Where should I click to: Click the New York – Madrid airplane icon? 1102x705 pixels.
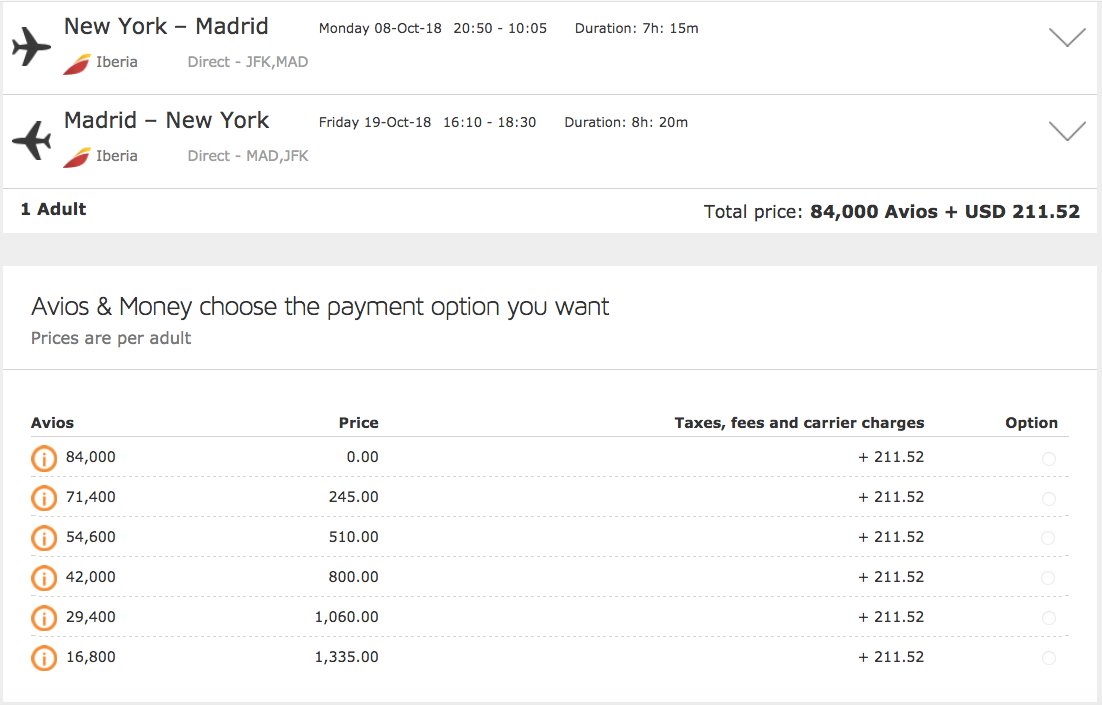[x=31, y=46]
